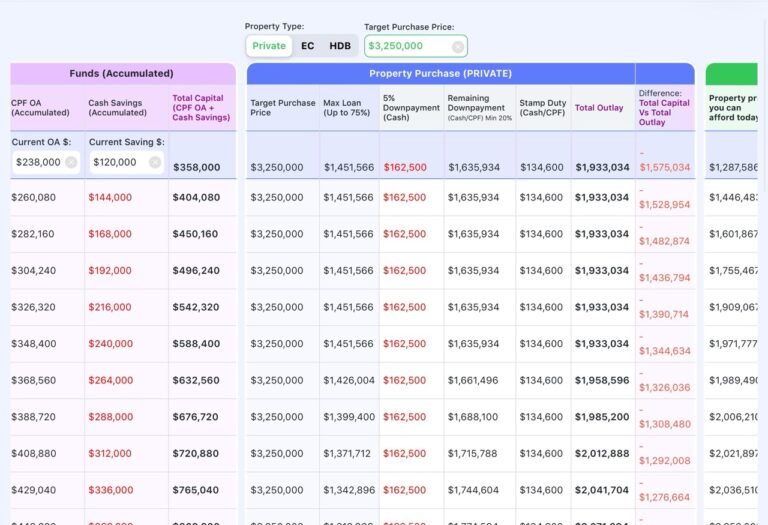Viewport: 768px width, 525px height.
Task: Select the $1,371,712 max loan cell
Action: pos(347,454)
